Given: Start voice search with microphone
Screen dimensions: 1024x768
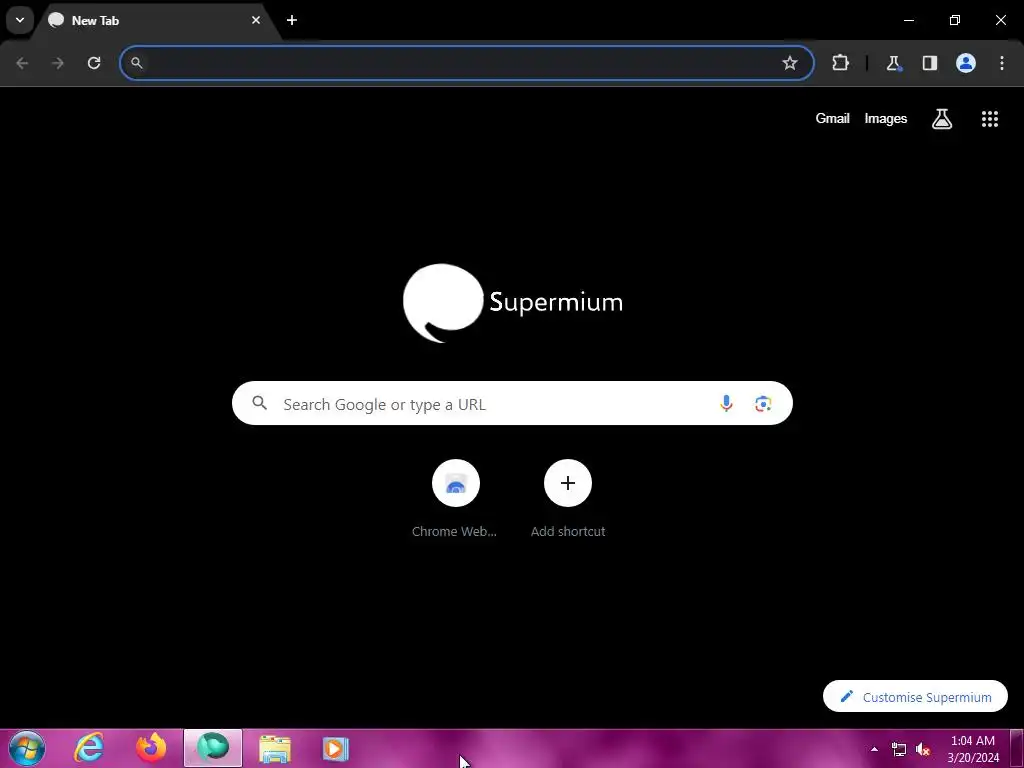Looking at the screenshot, I should (x=726, y=404).
